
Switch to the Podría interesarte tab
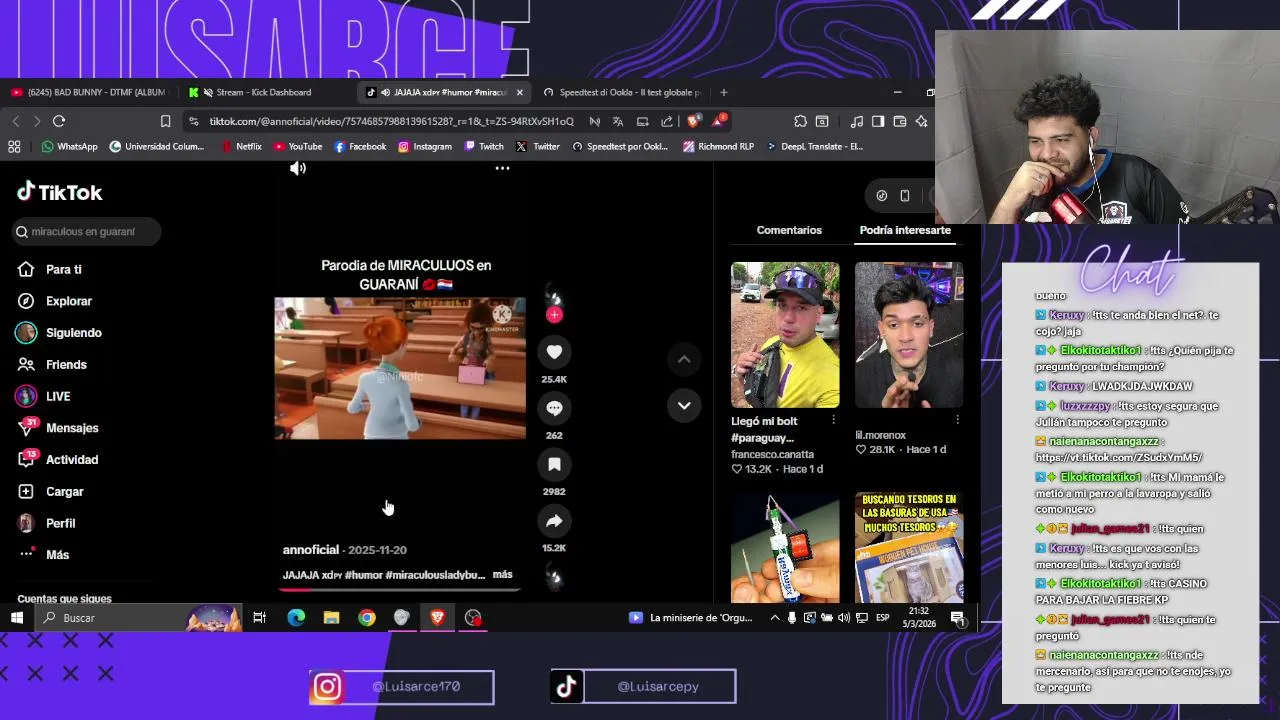pos(905,230)
